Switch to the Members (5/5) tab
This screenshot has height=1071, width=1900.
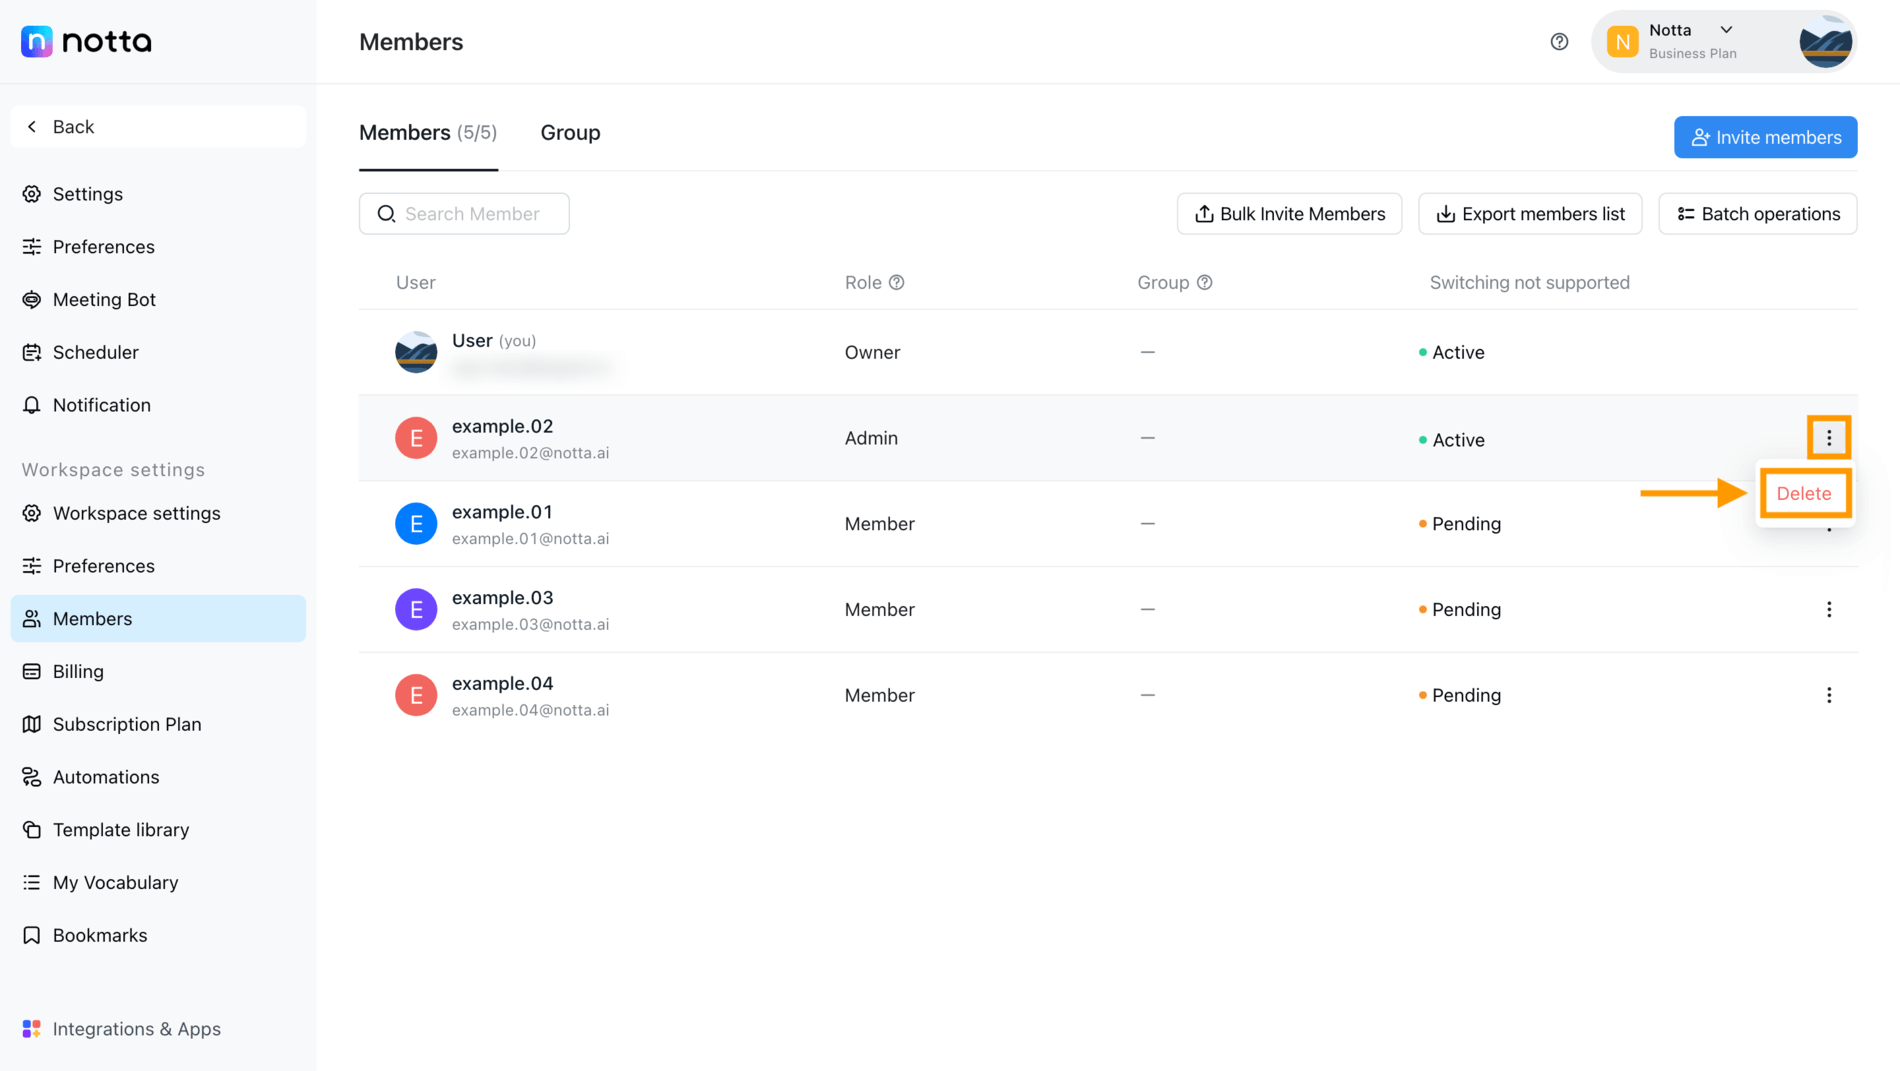(428, 133)
